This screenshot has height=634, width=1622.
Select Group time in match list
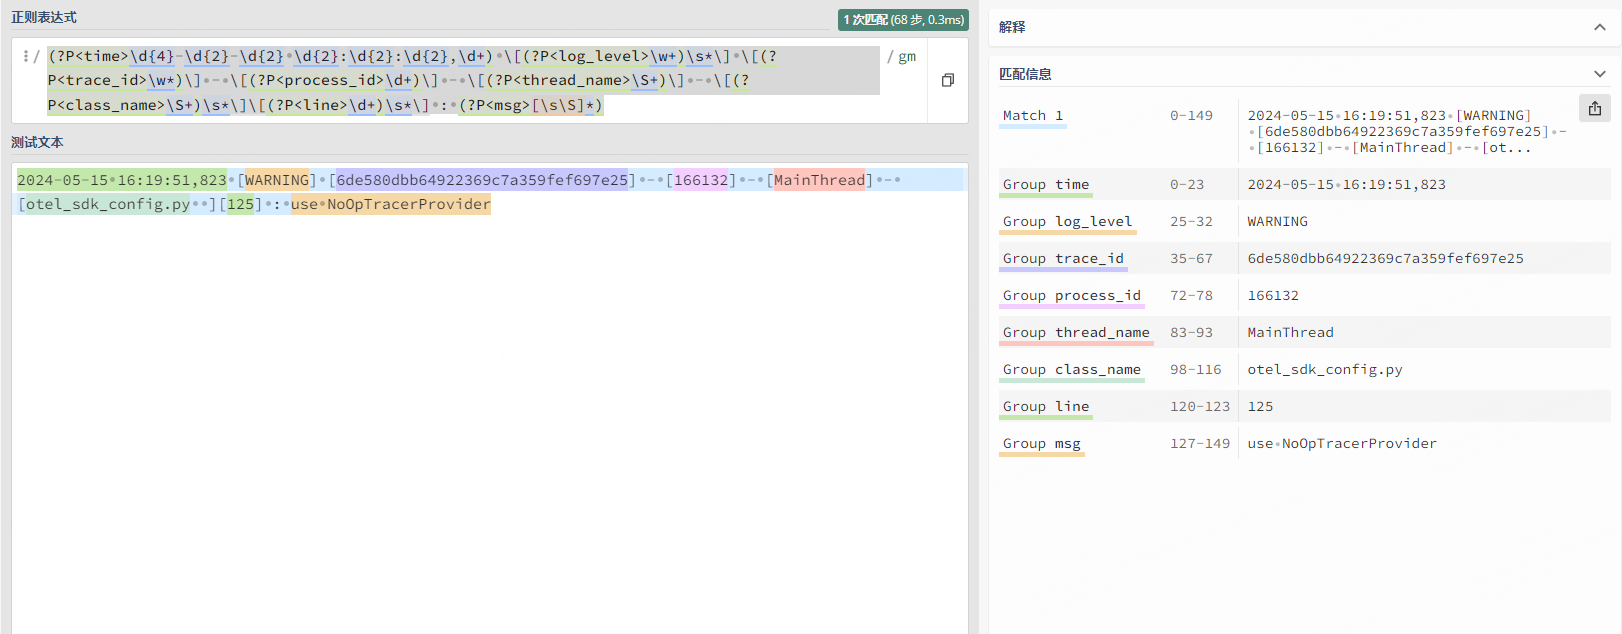tap(1045, 185)
